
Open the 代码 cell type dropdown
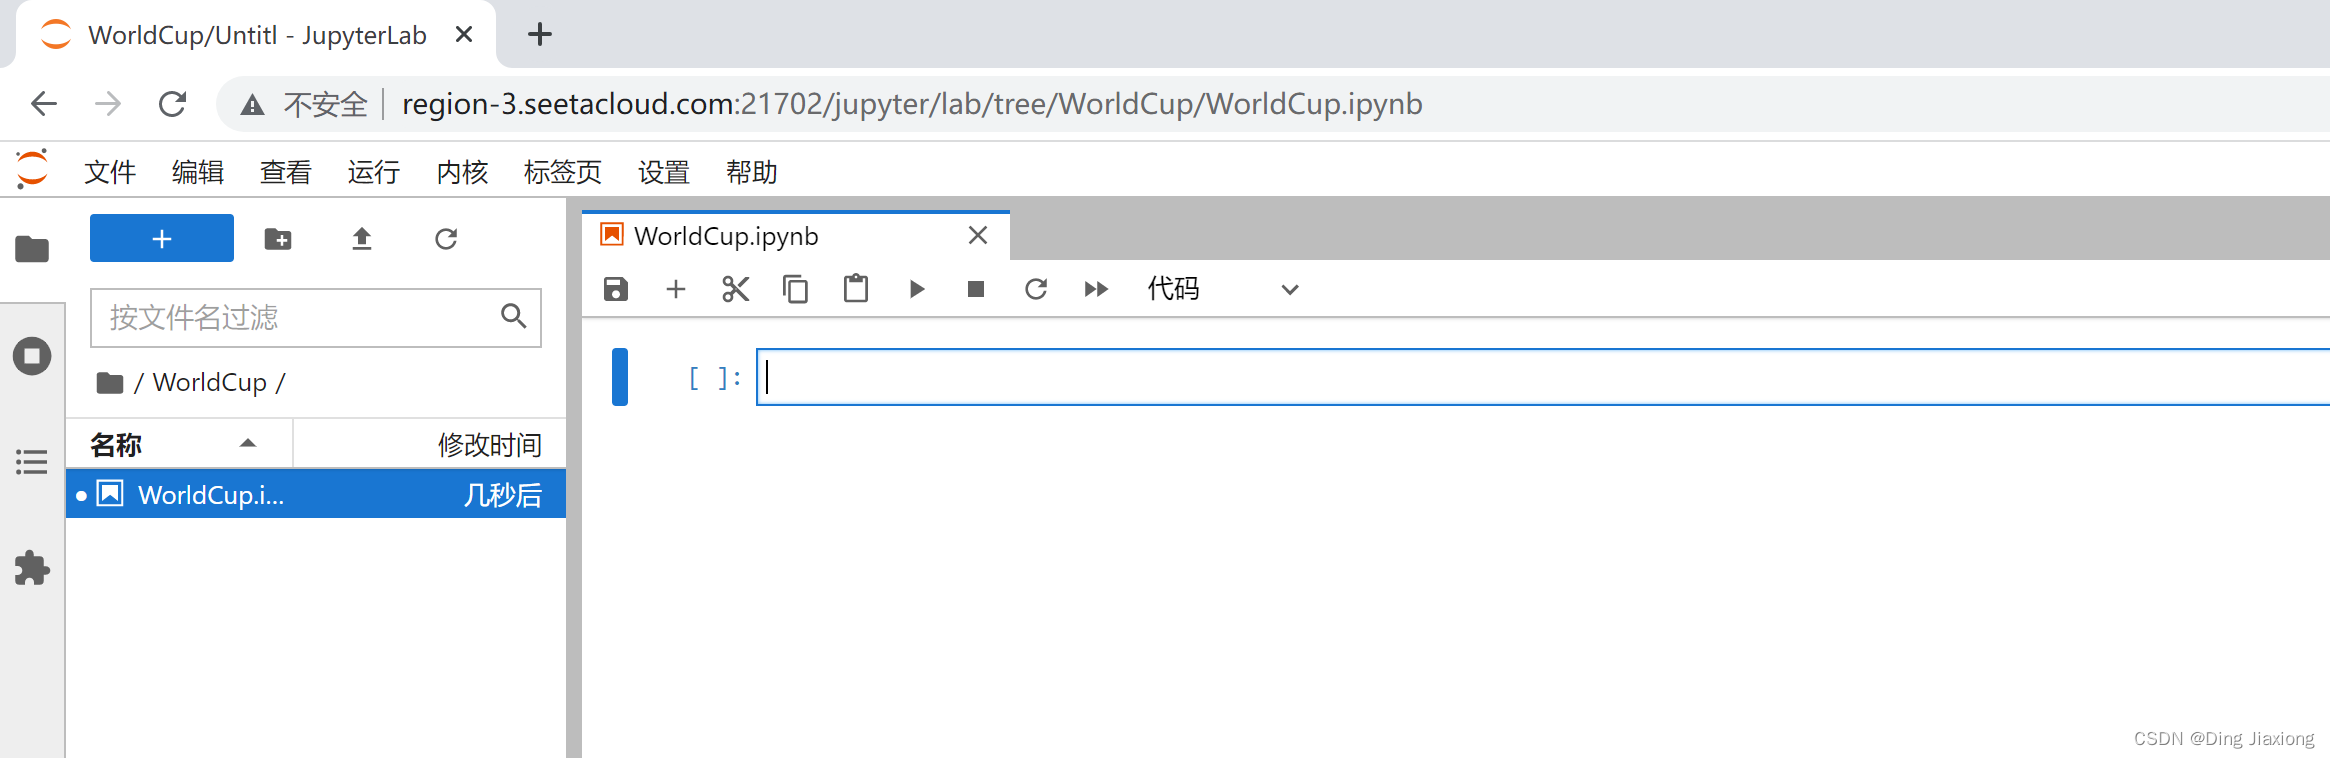coord(1222,289)
